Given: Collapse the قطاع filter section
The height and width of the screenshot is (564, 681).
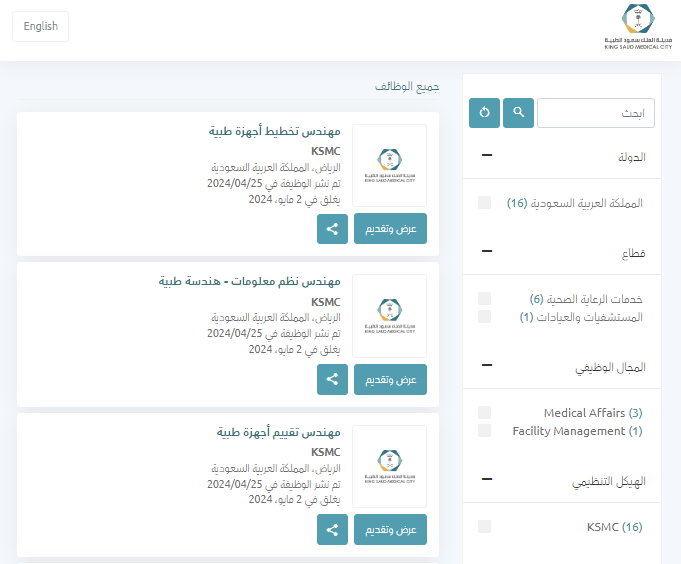Looking at the screenshot, I should [x=486, y=252].
